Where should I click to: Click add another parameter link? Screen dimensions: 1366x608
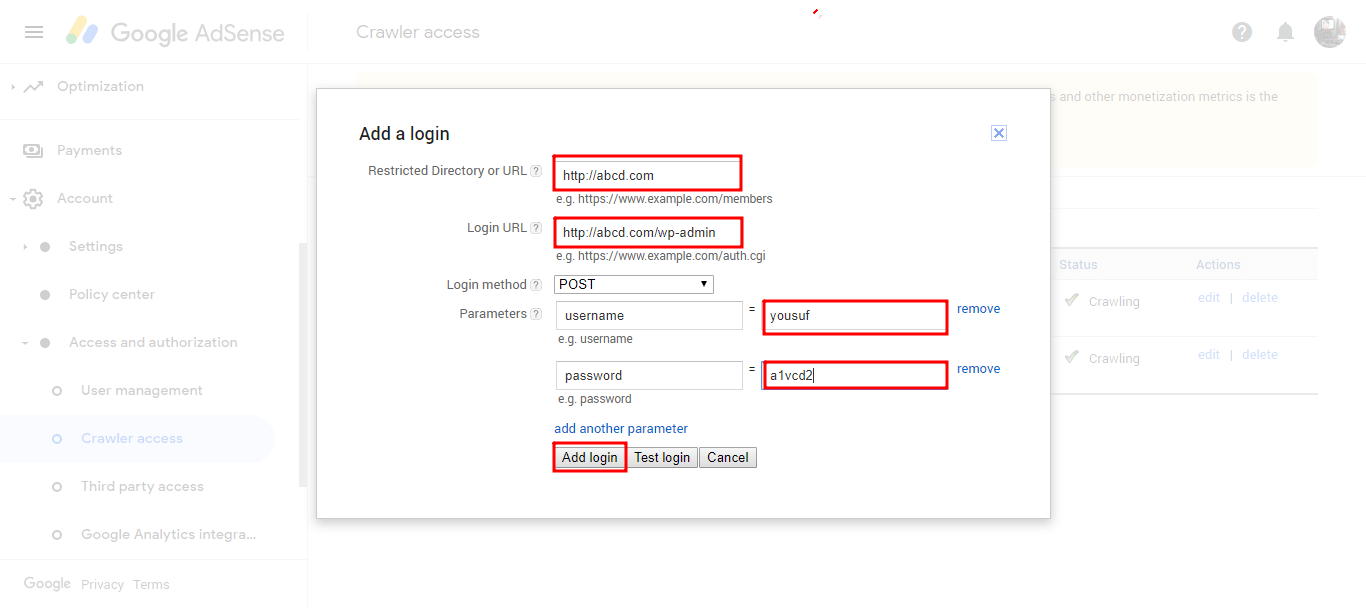621,429
